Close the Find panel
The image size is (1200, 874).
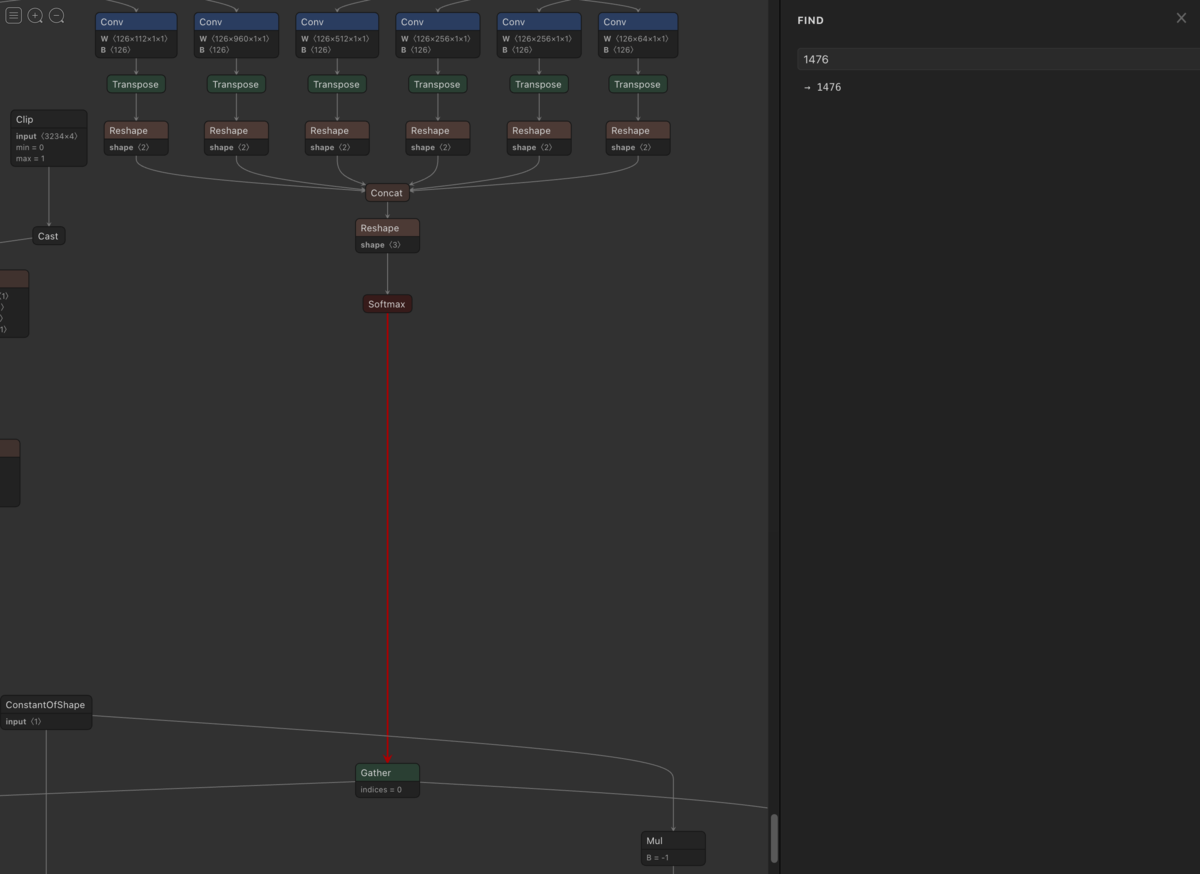pyautogui.click(x=1181, y=18)
